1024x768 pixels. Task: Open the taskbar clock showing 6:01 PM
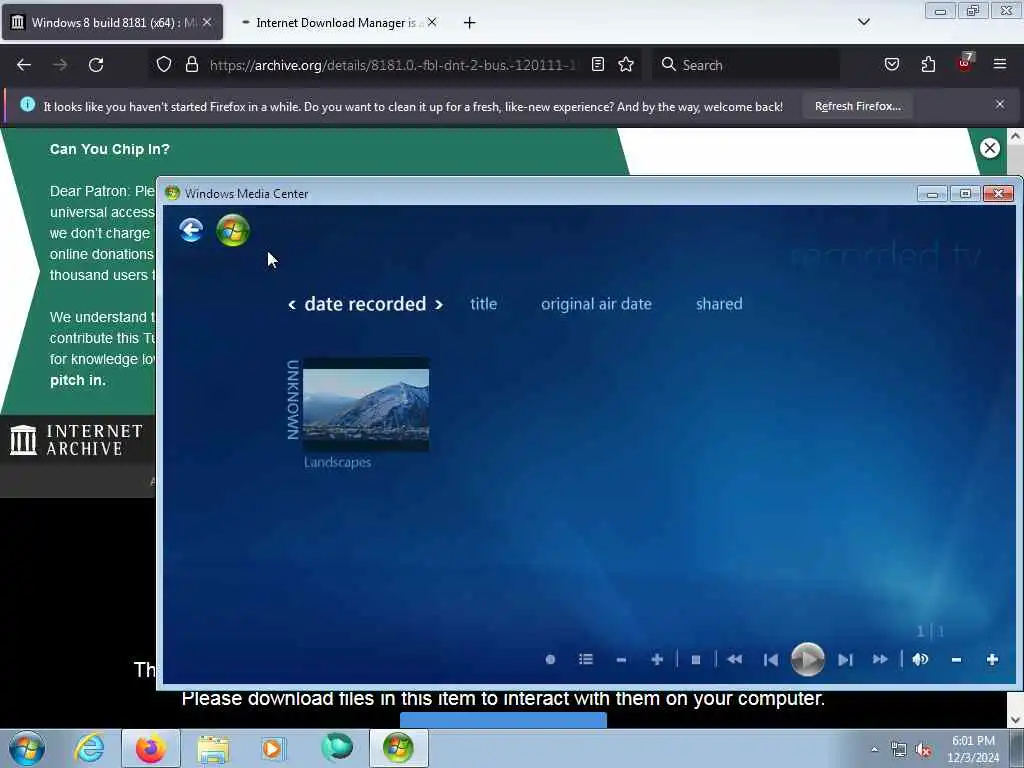(973, 749)
